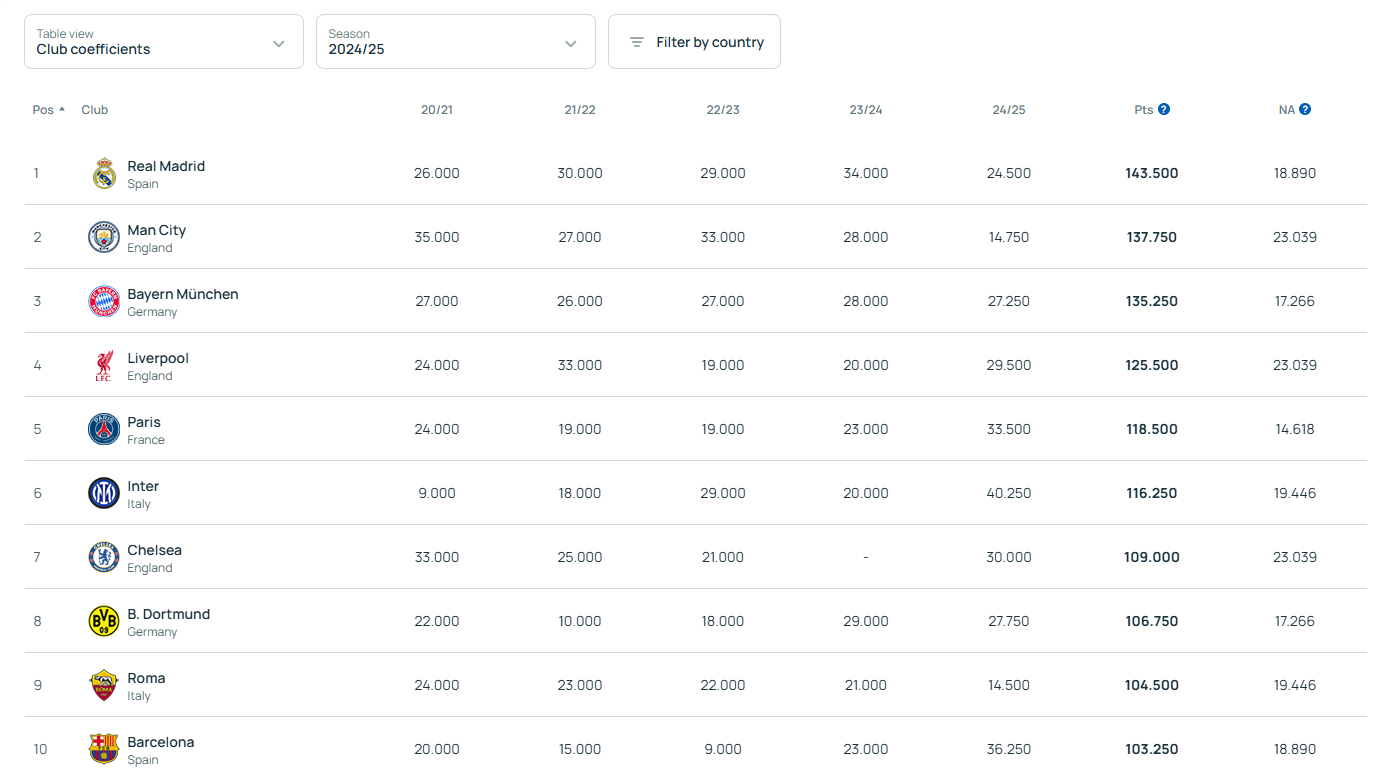The width and height of the screenshot is (1380, 784).
Task: Click the Pts column header label
Action: (x=1144, y=110)
